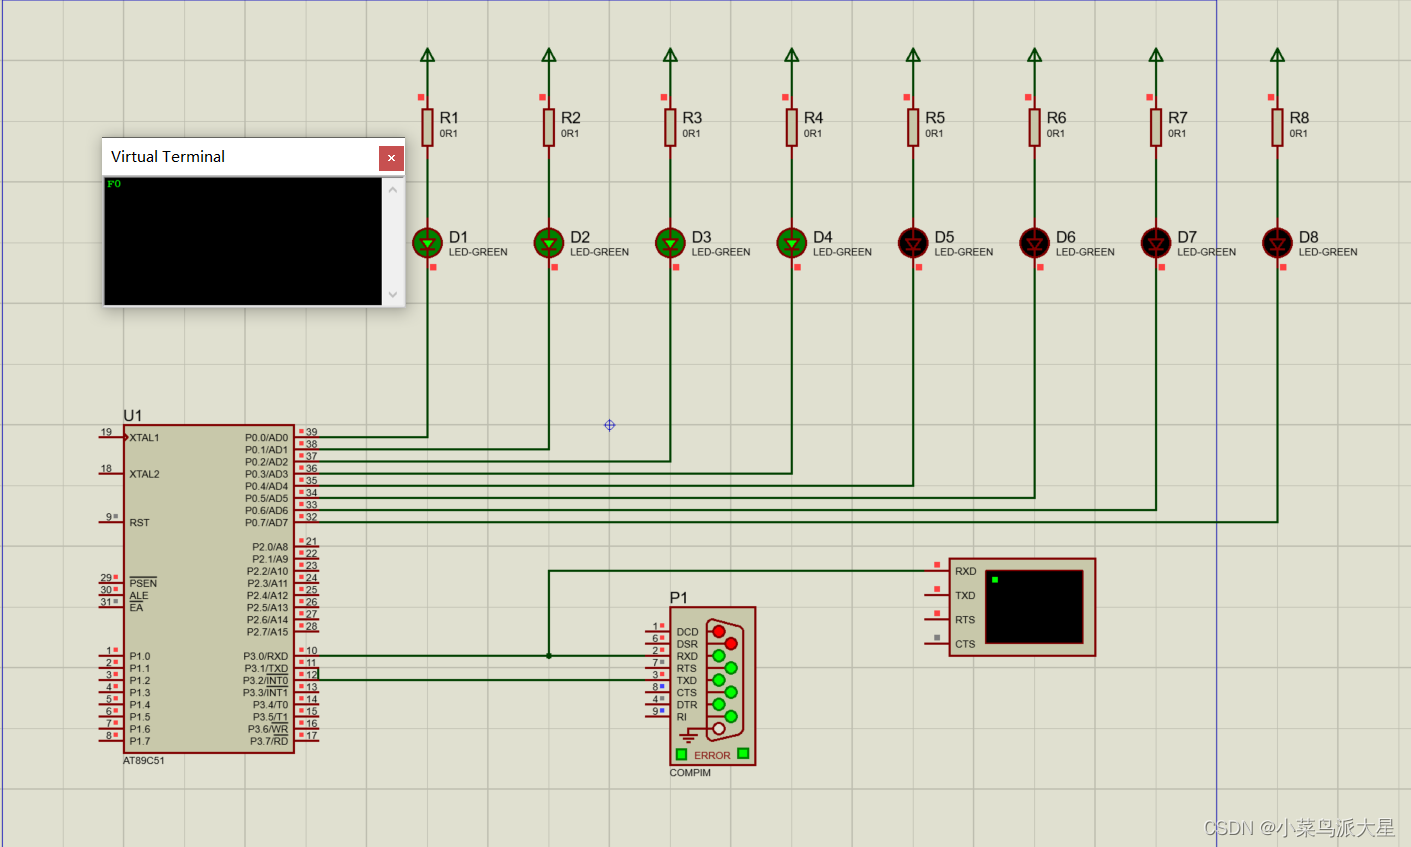This screenshot has height=847, width=1411.
Task: Click the Virtual Terminal scrollbar up arrow
Action: [393, 190]
